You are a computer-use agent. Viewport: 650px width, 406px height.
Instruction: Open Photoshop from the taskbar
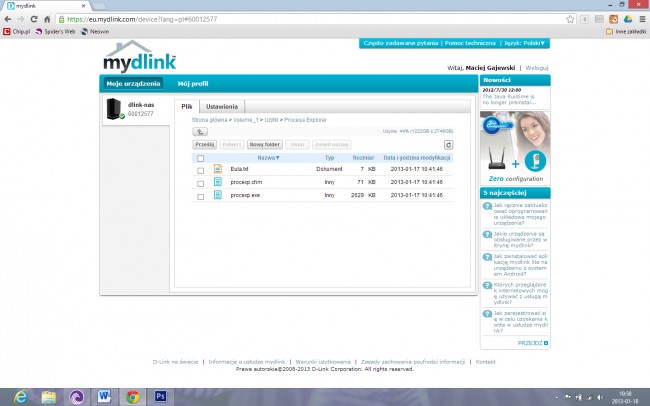click(x=160, y=397)
